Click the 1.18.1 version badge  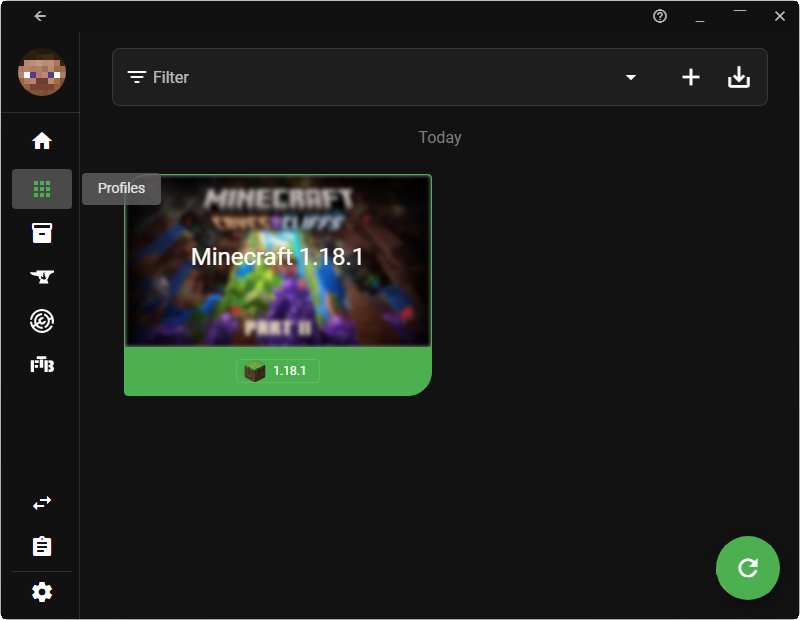277,370
